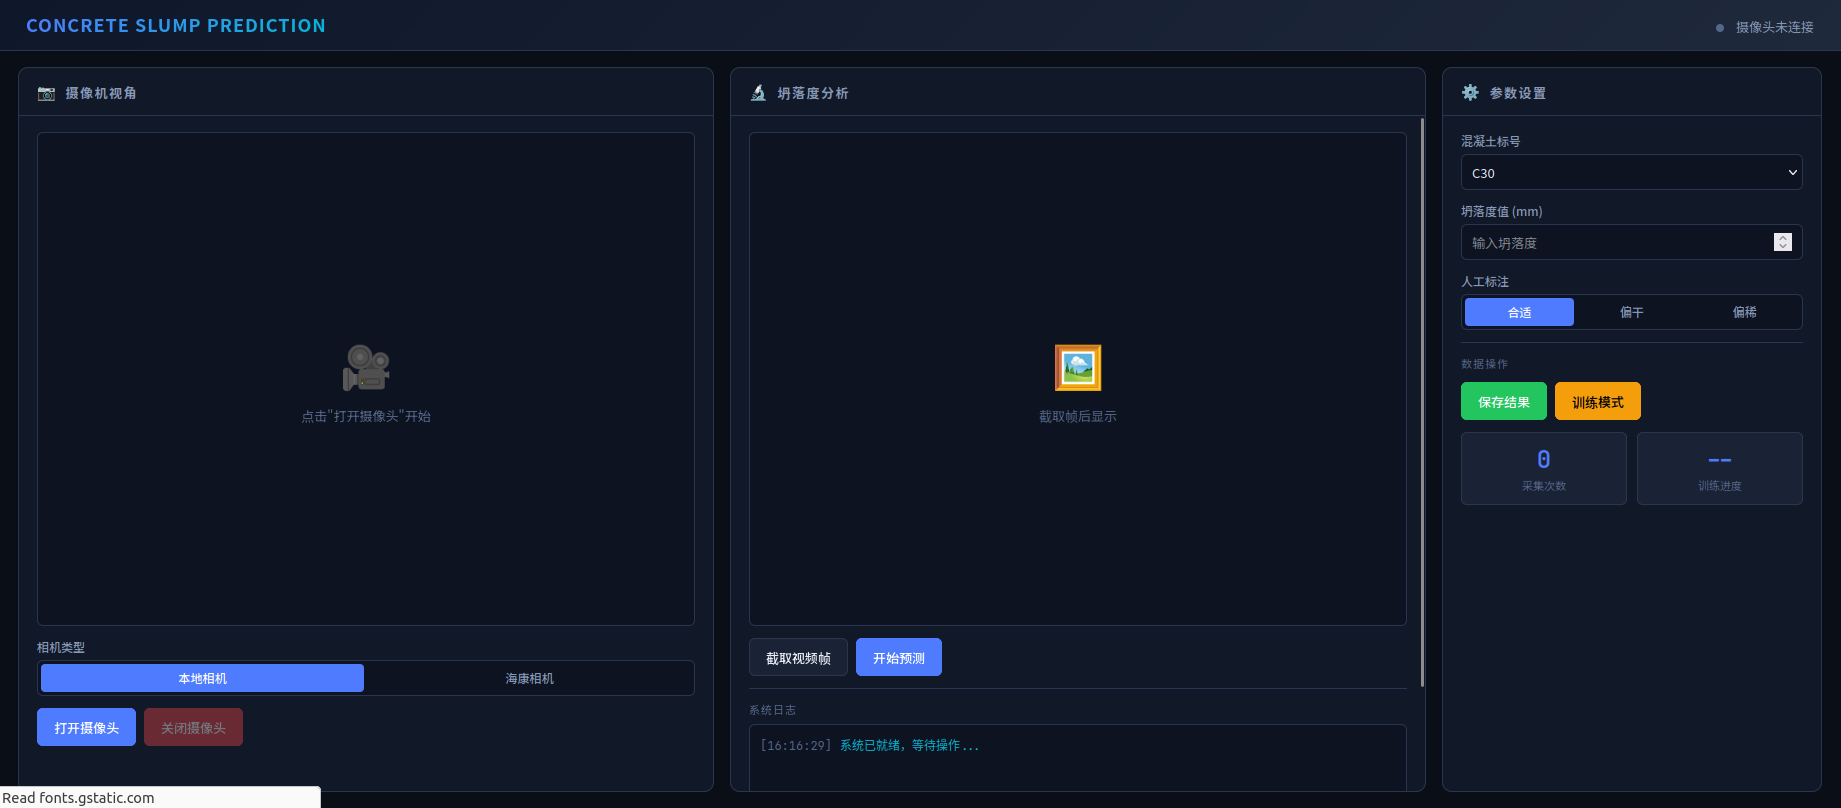Click the orange 训练模式 button
Viewport: 1841px width, 808px height.
pos(1598,401)
